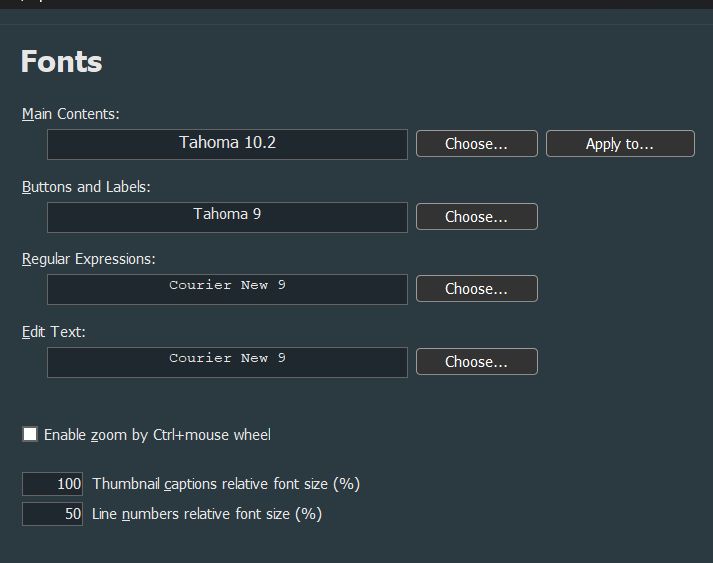Focus the thumbnail captions font size field

53,484
